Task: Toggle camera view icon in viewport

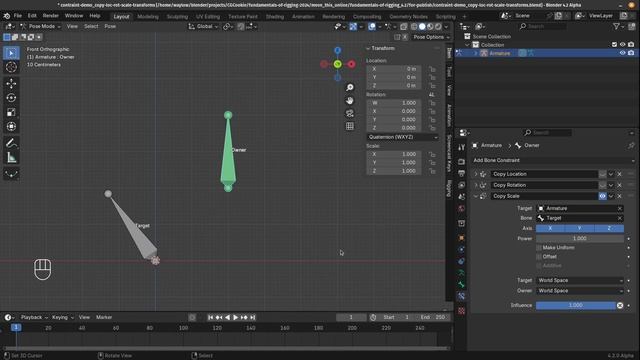Action: tap(350, 113)
